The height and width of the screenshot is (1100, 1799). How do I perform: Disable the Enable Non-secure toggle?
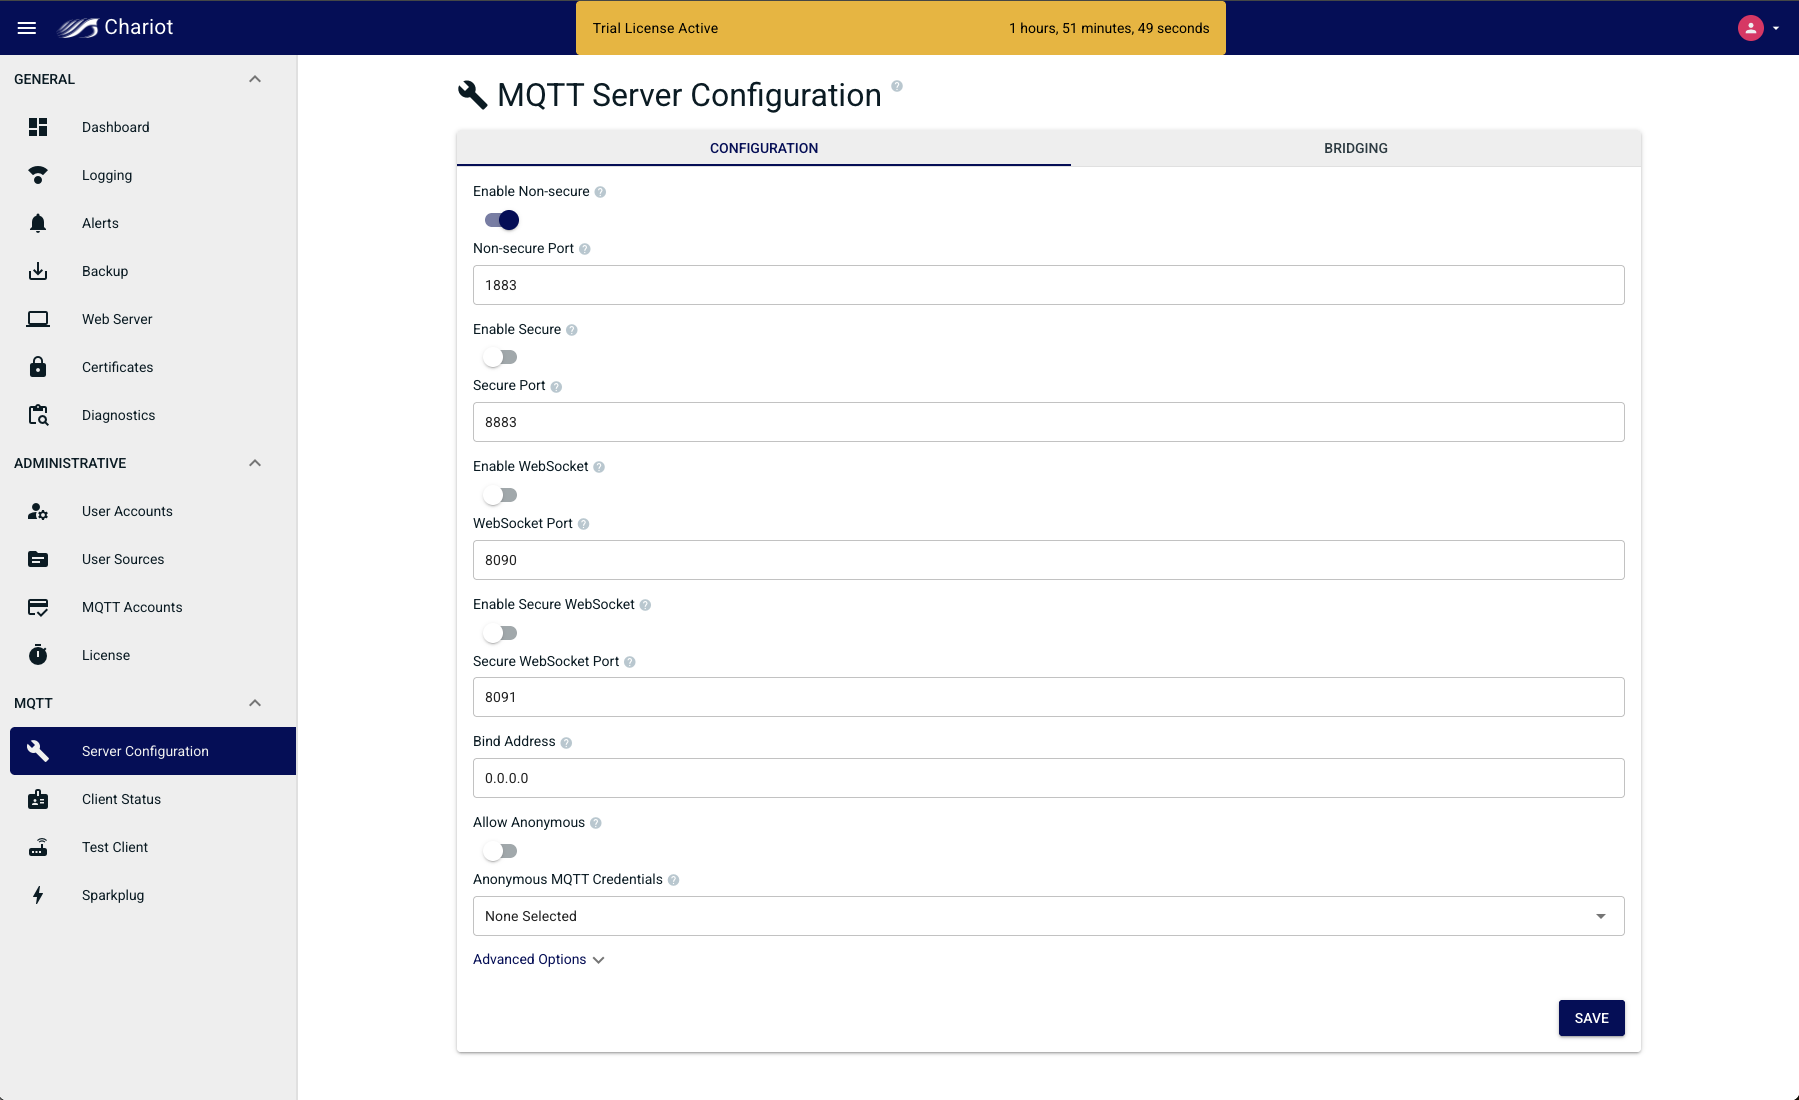click(x=501, y=220)
